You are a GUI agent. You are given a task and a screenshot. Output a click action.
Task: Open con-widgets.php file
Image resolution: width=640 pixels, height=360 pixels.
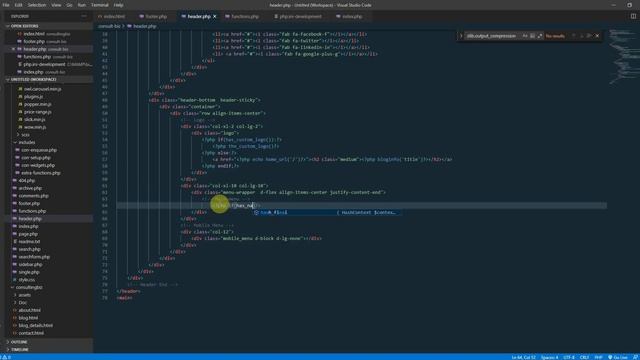point(38,165)
